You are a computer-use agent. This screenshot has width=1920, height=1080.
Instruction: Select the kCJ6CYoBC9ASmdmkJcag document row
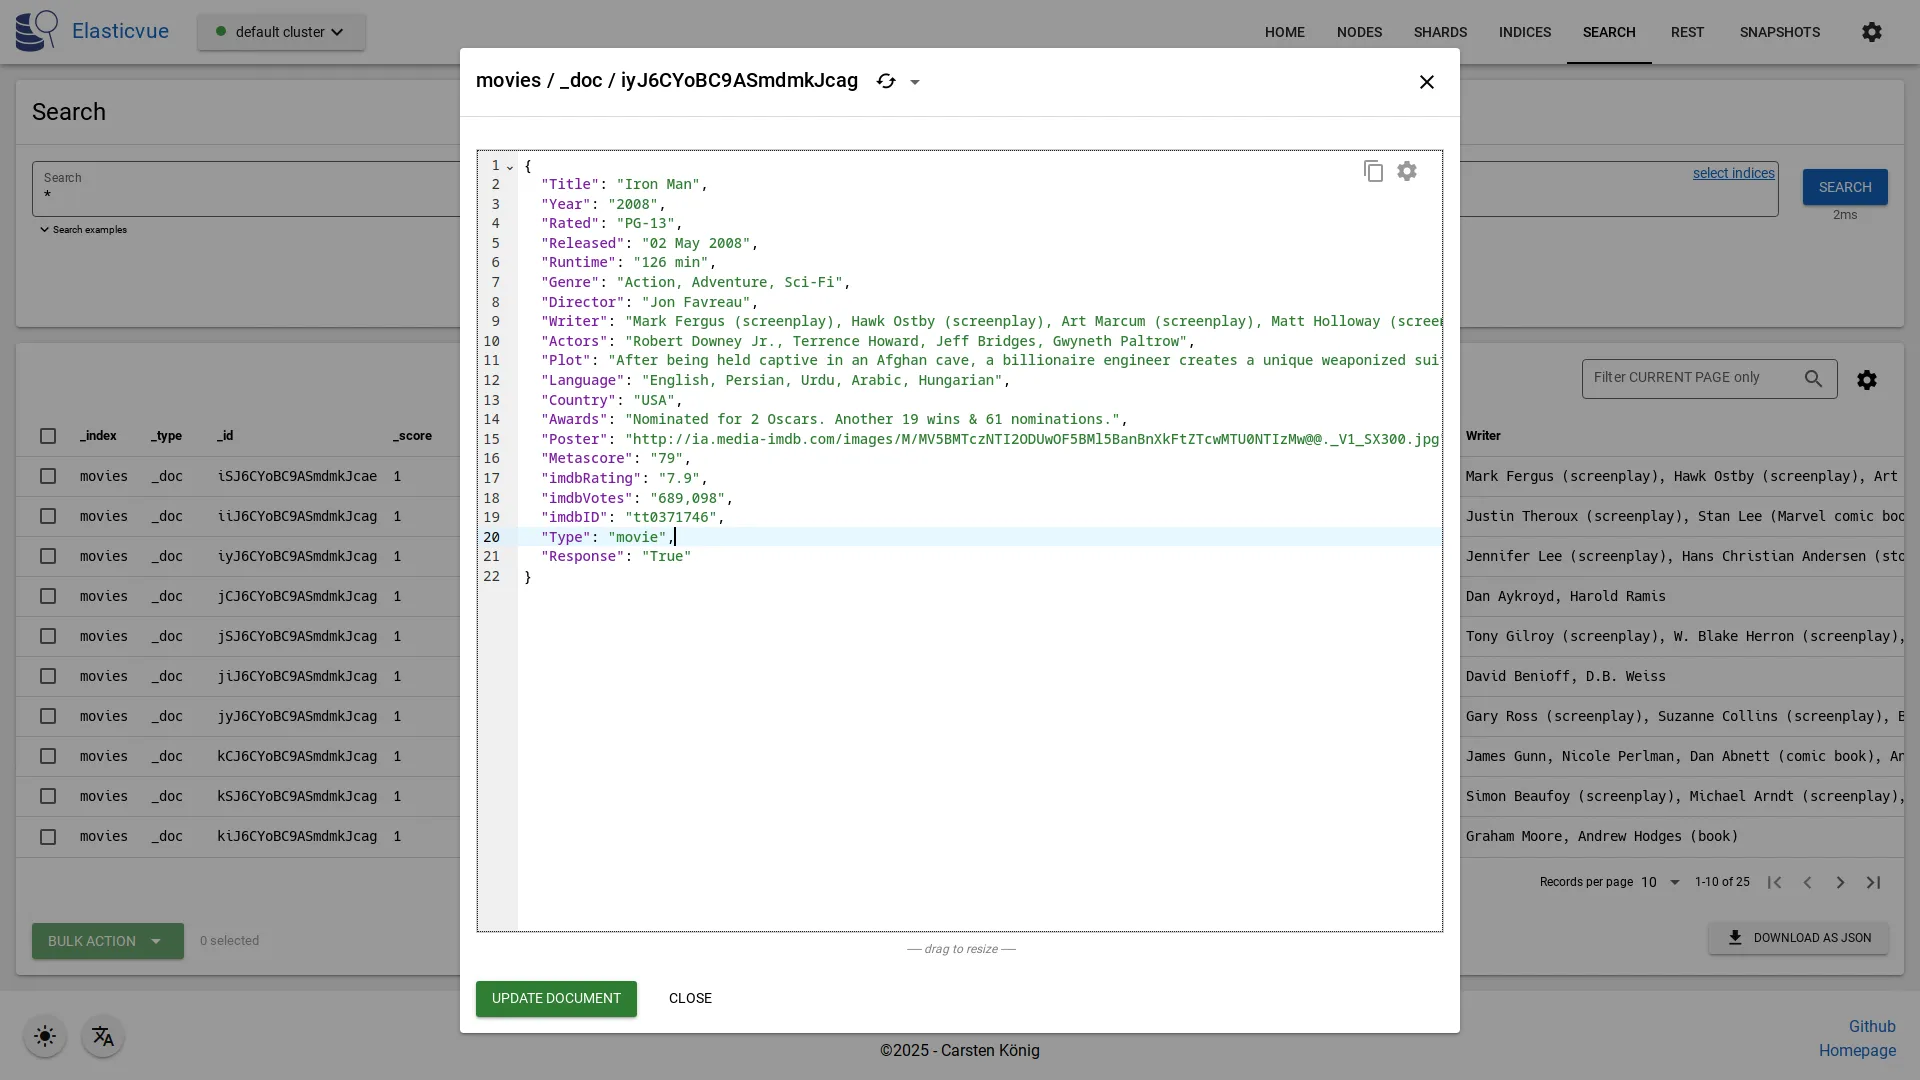tap(47, 756)
